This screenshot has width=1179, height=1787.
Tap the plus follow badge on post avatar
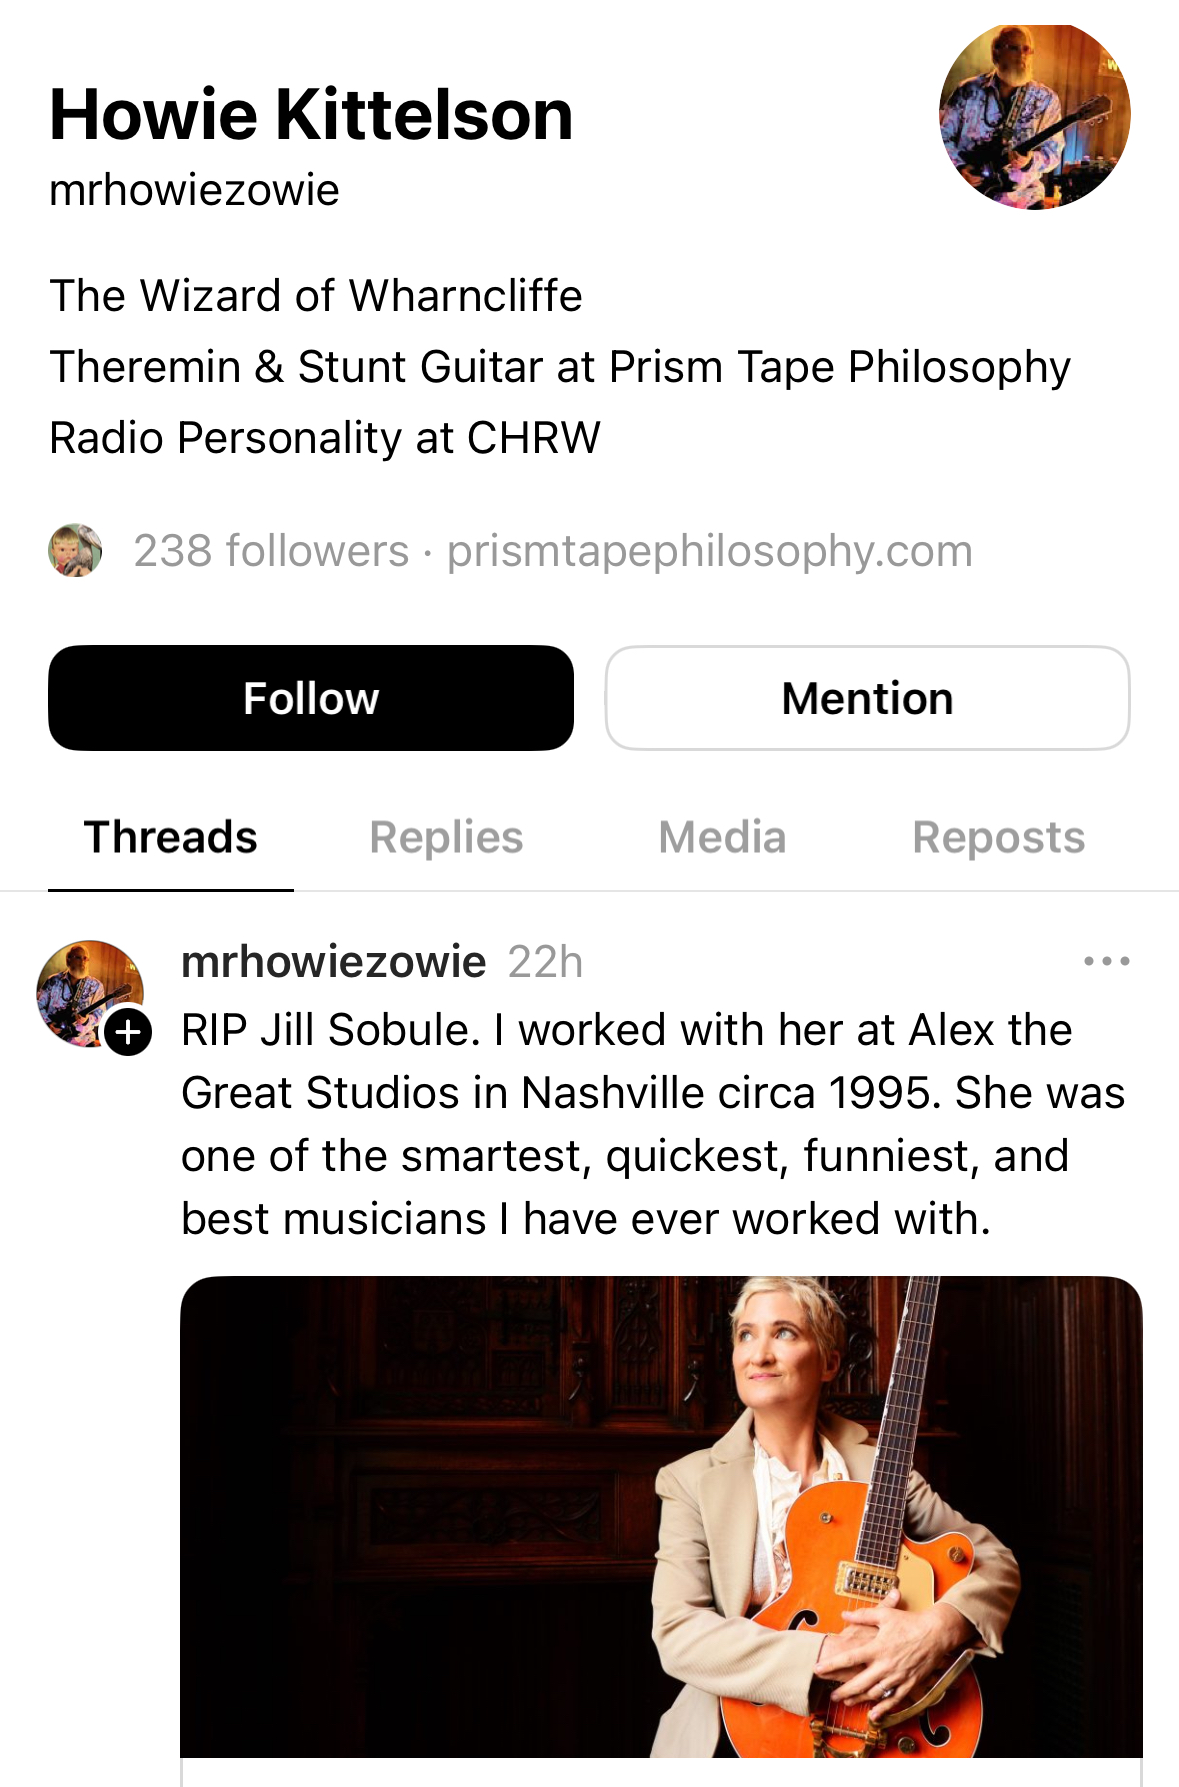(x=129, y=1033)
